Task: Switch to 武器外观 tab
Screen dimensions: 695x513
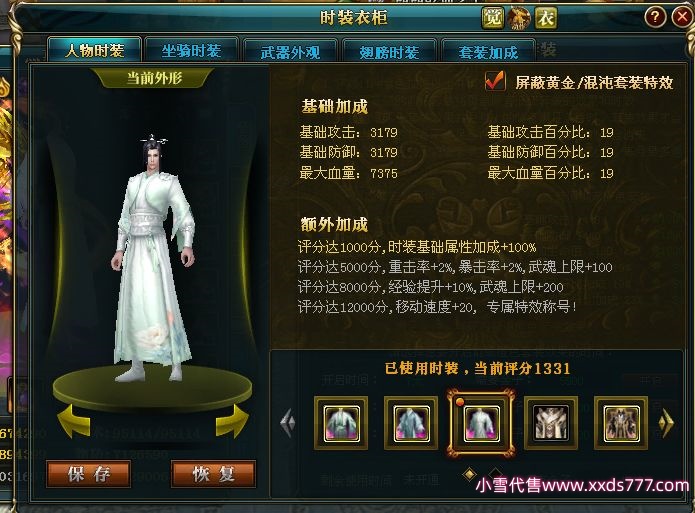Action: click(x=291, y=52)
